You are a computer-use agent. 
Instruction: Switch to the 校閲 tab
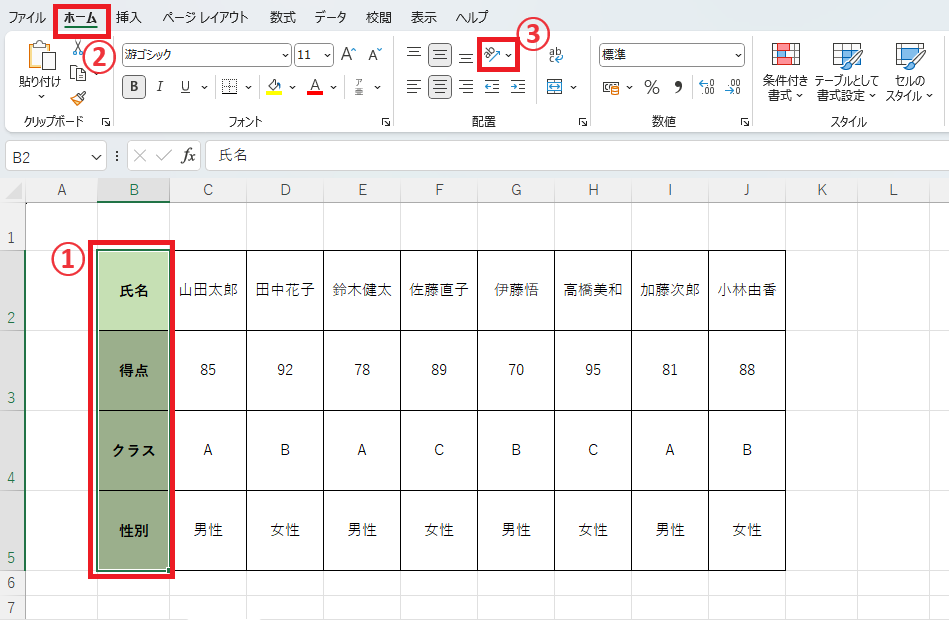pyautogui.click(x=378, y=18)
